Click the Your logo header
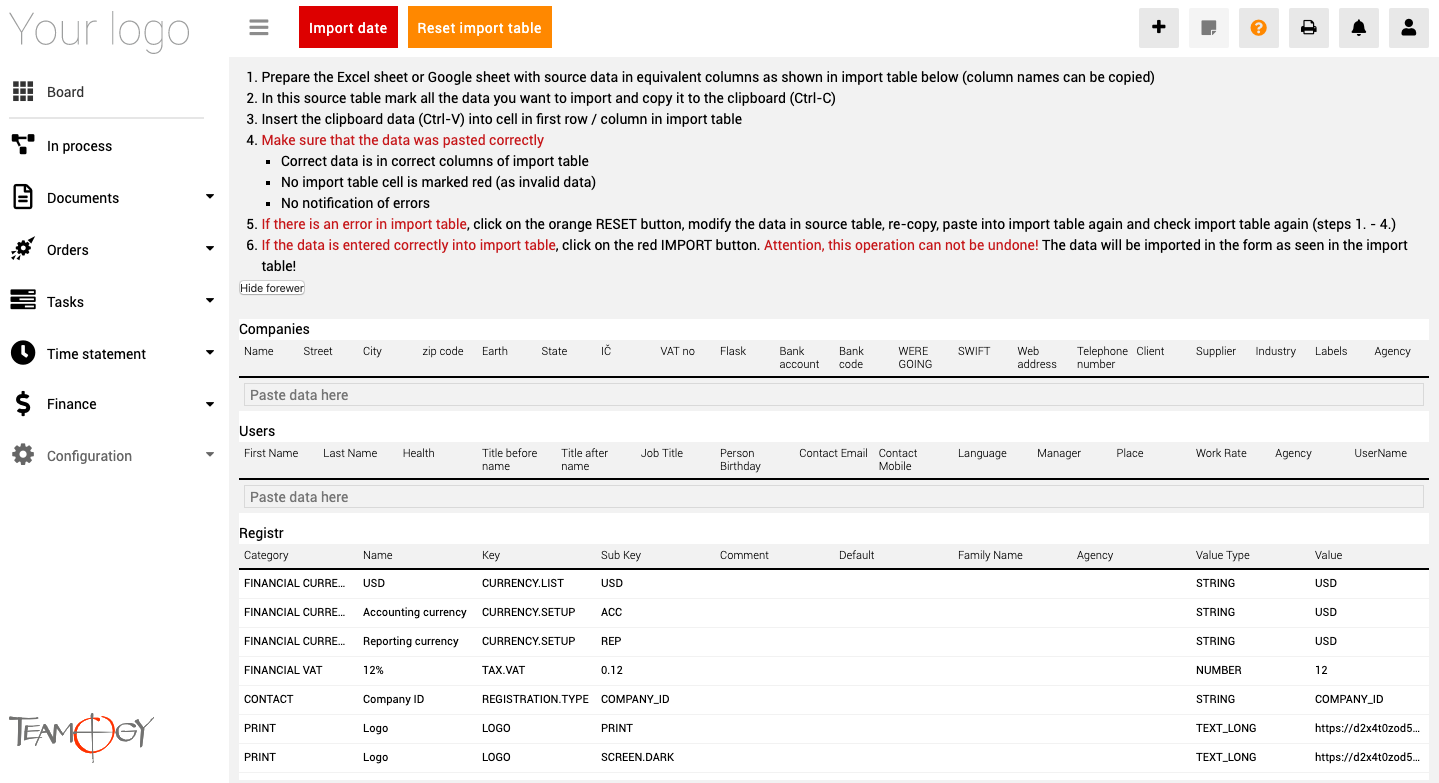 point(99,30)
